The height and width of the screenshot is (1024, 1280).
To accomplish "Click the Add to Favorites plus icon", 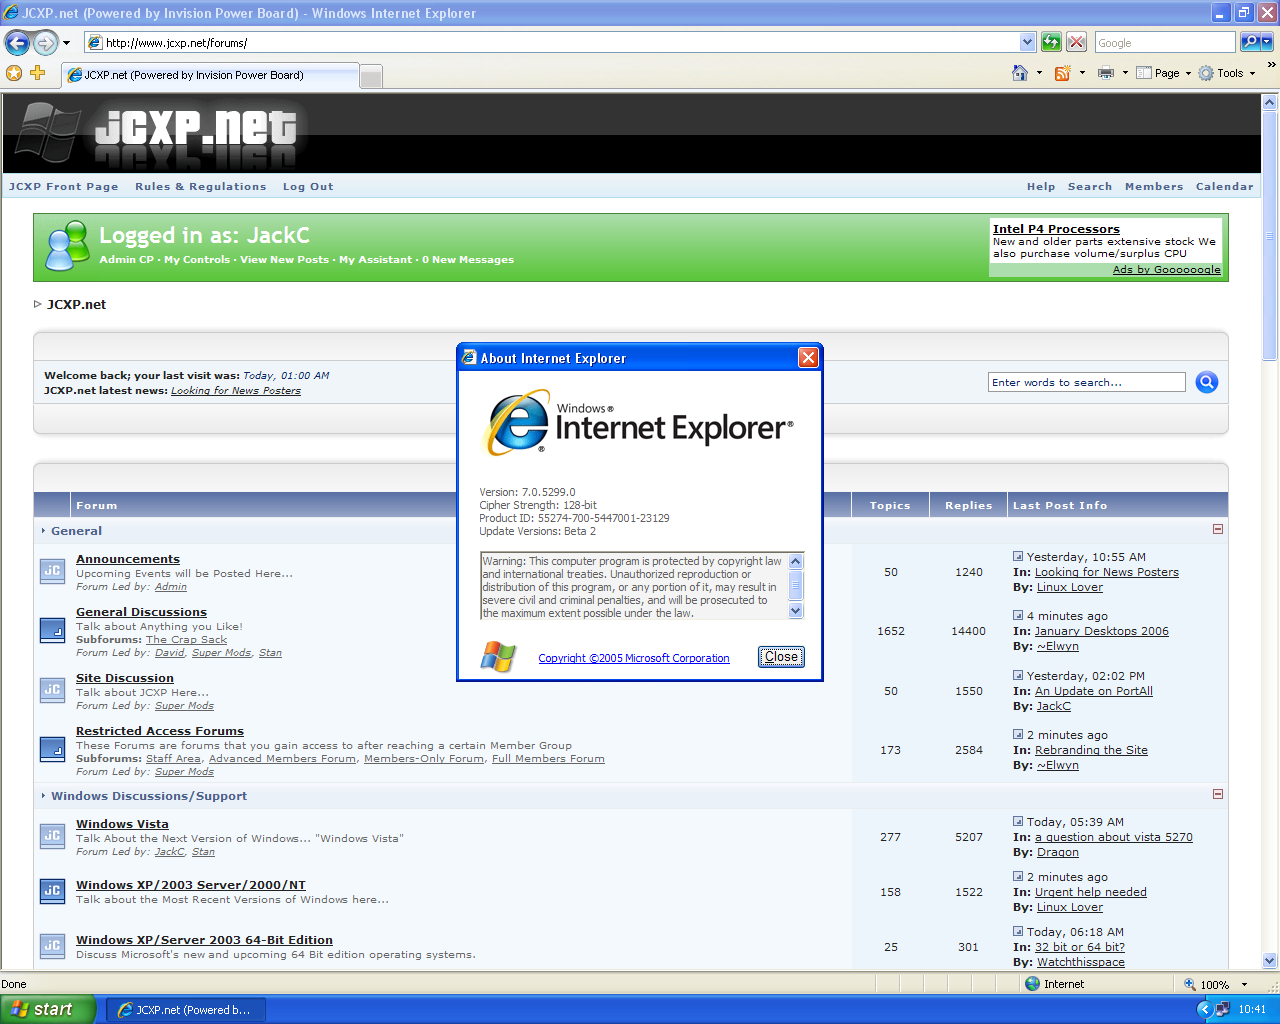I will (x=38, y=73).
